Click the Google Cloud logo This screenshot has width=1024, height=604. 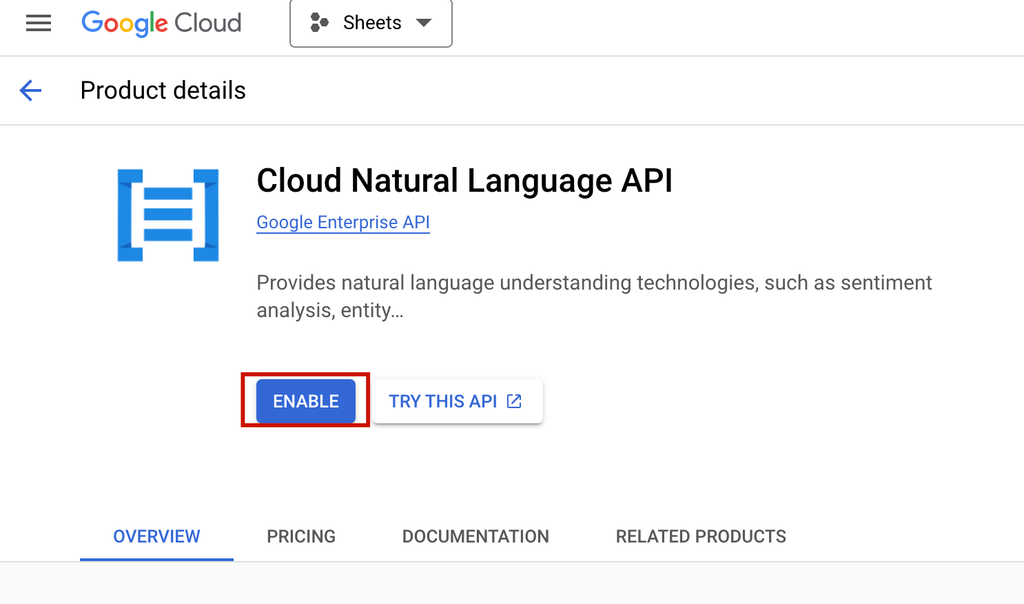click(161, 24)
